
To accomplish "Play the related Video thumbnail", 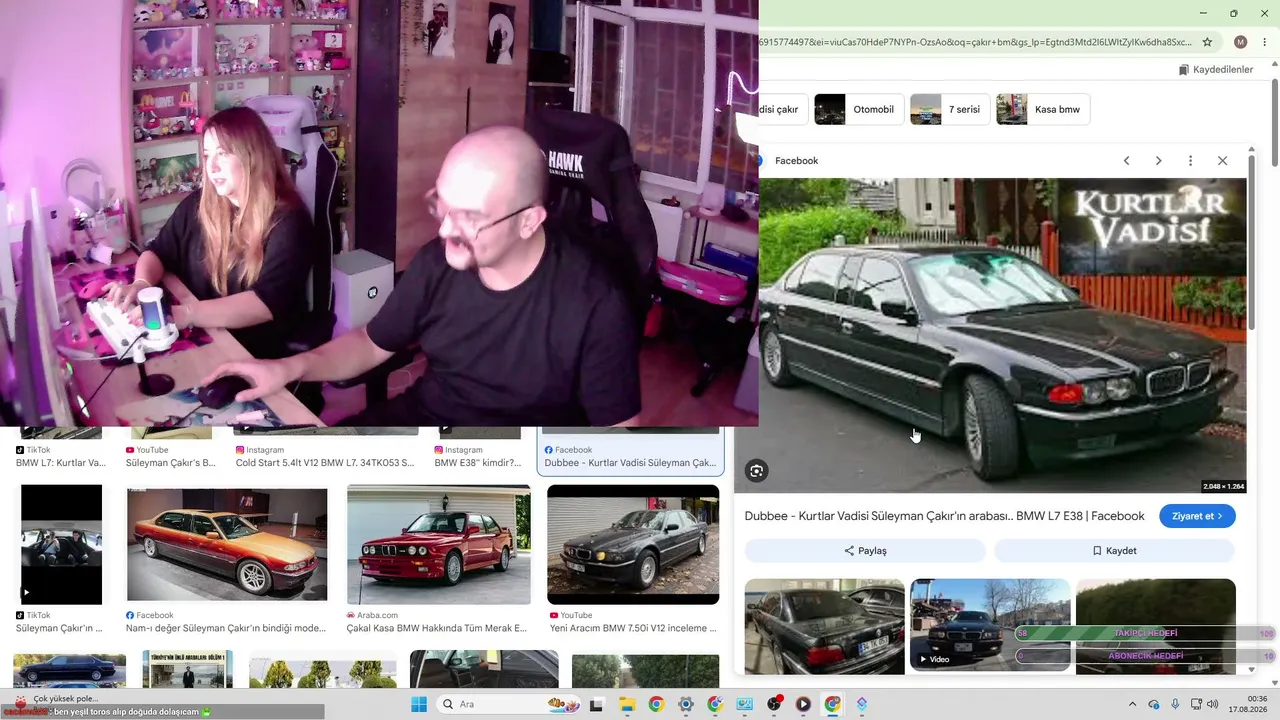I will (990, 626).
